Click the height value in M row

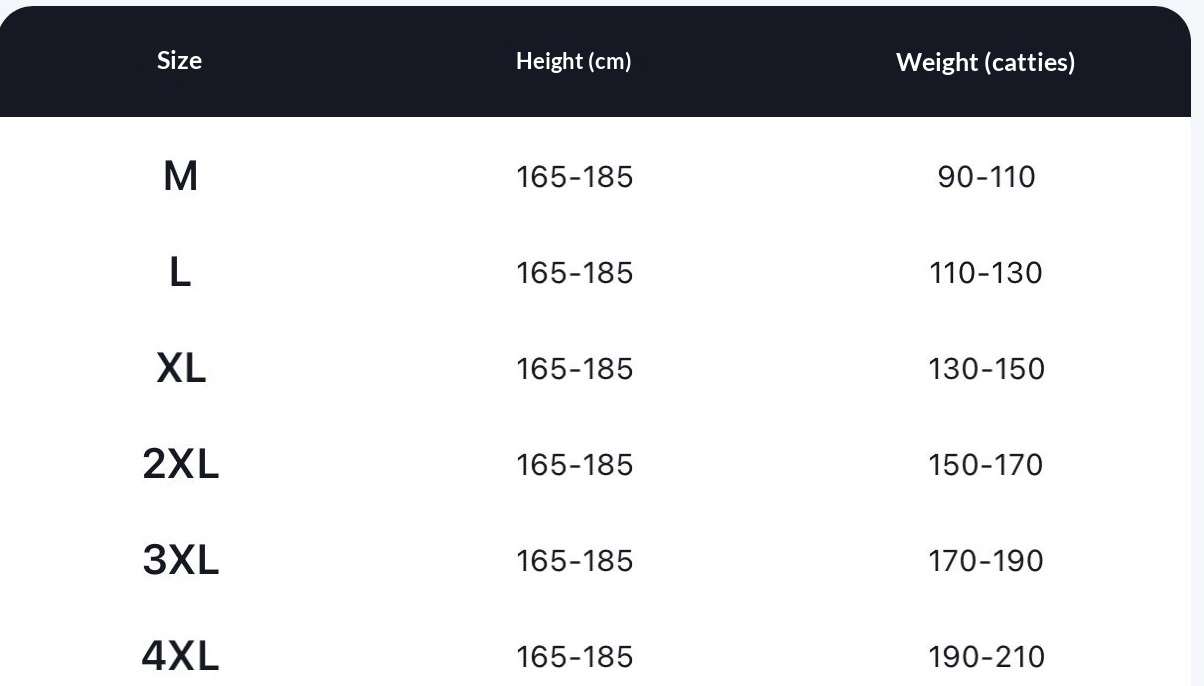tap(575, 177)
